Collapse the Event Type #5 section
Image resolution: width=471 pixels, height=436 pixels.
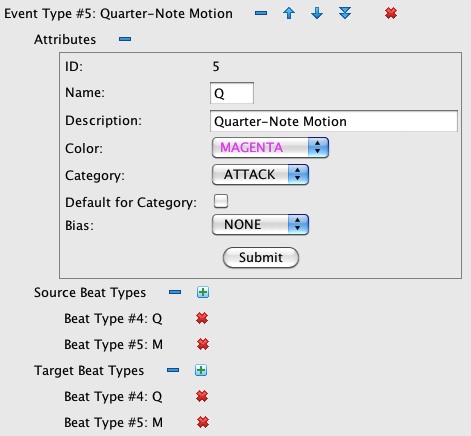(x=261, y=13)
